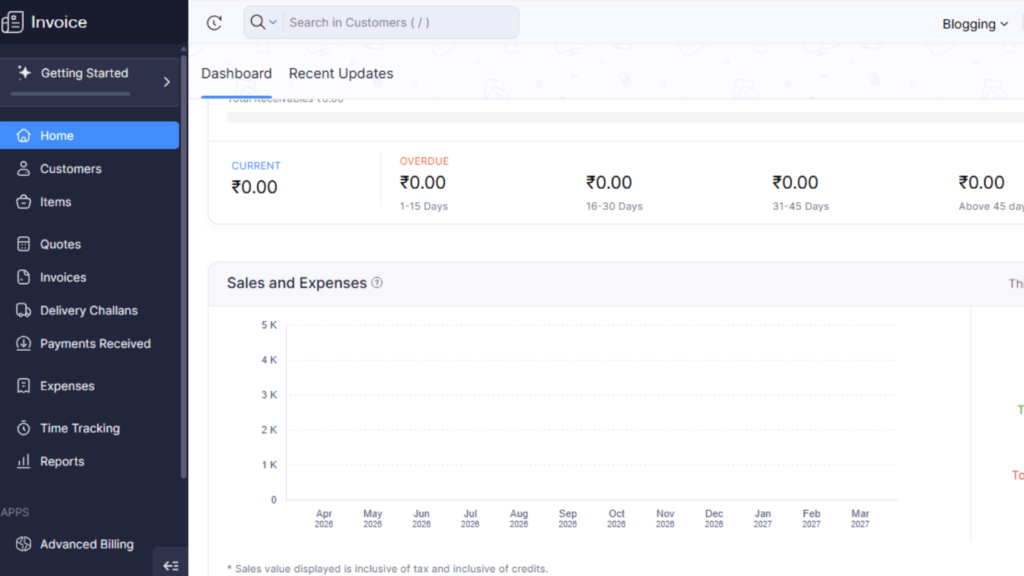This screenshot has width=1024, height=576.
Task: Open Delivery Challans
Action: 89,310
